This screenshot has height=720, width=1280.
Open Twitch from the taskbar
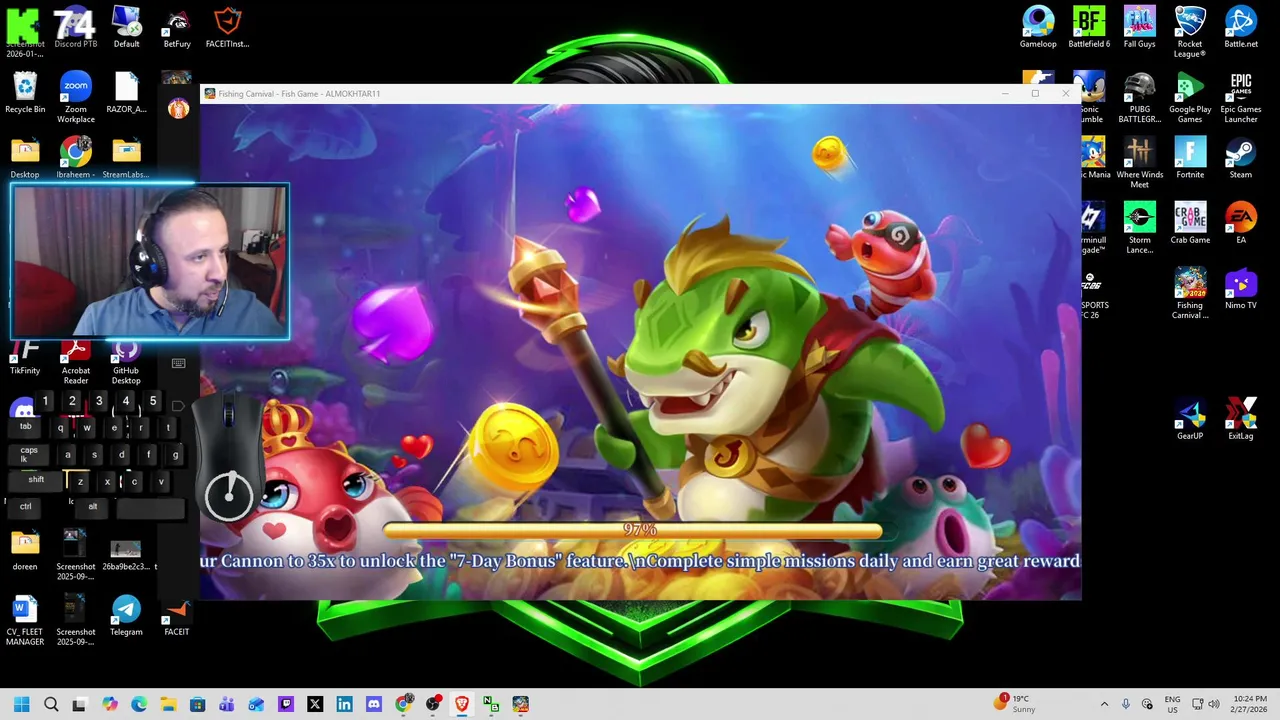point(286,704)
